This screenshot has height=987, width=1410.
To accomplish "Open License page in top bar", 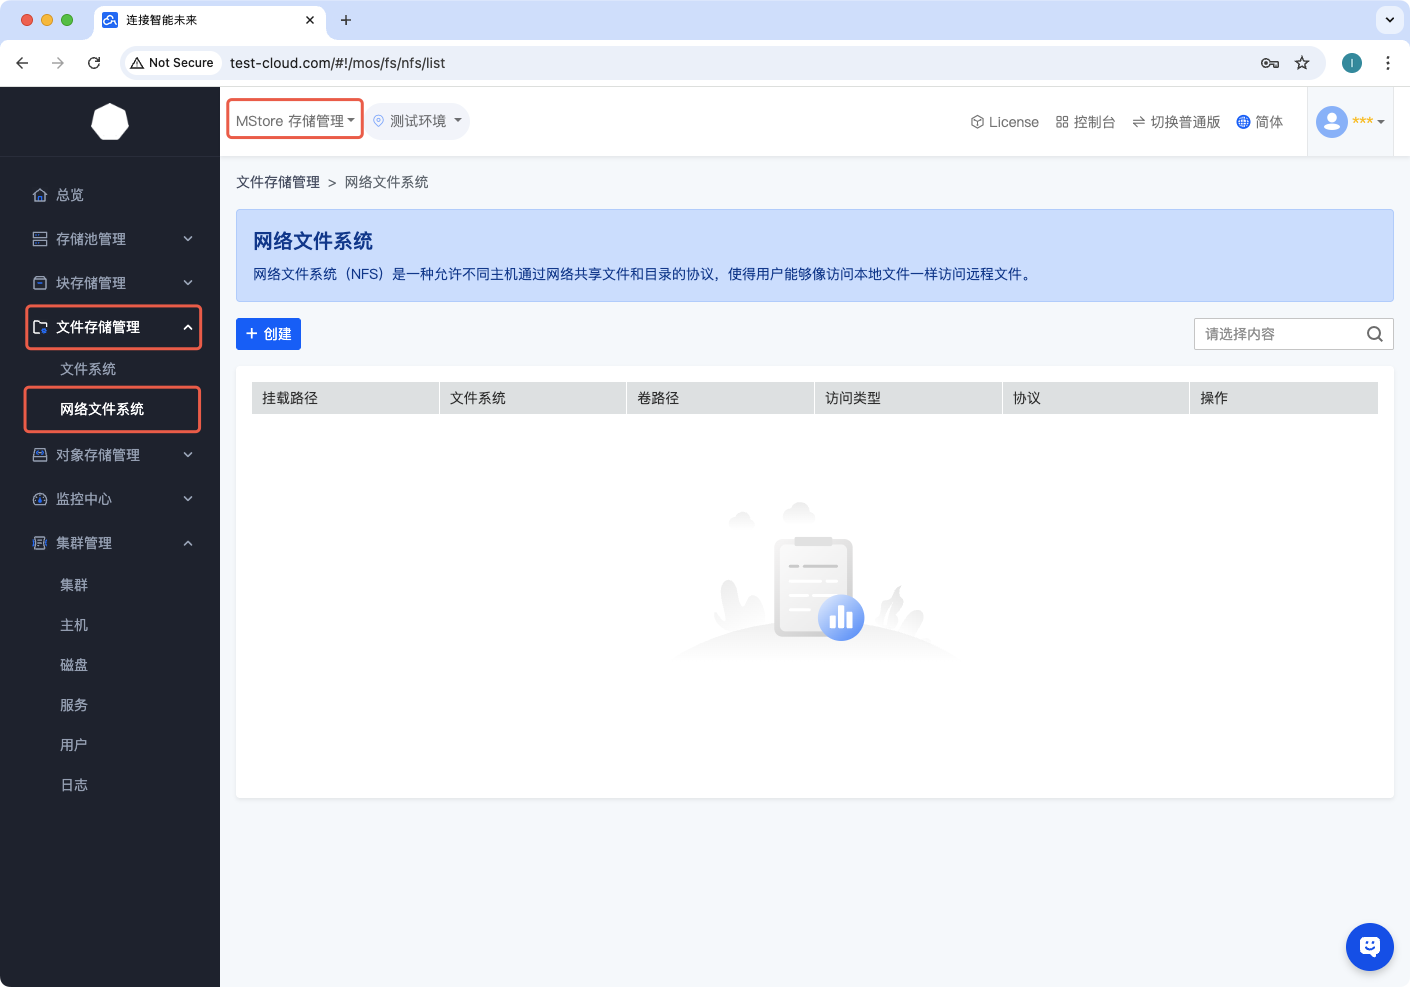I will tap(1004, 122).
